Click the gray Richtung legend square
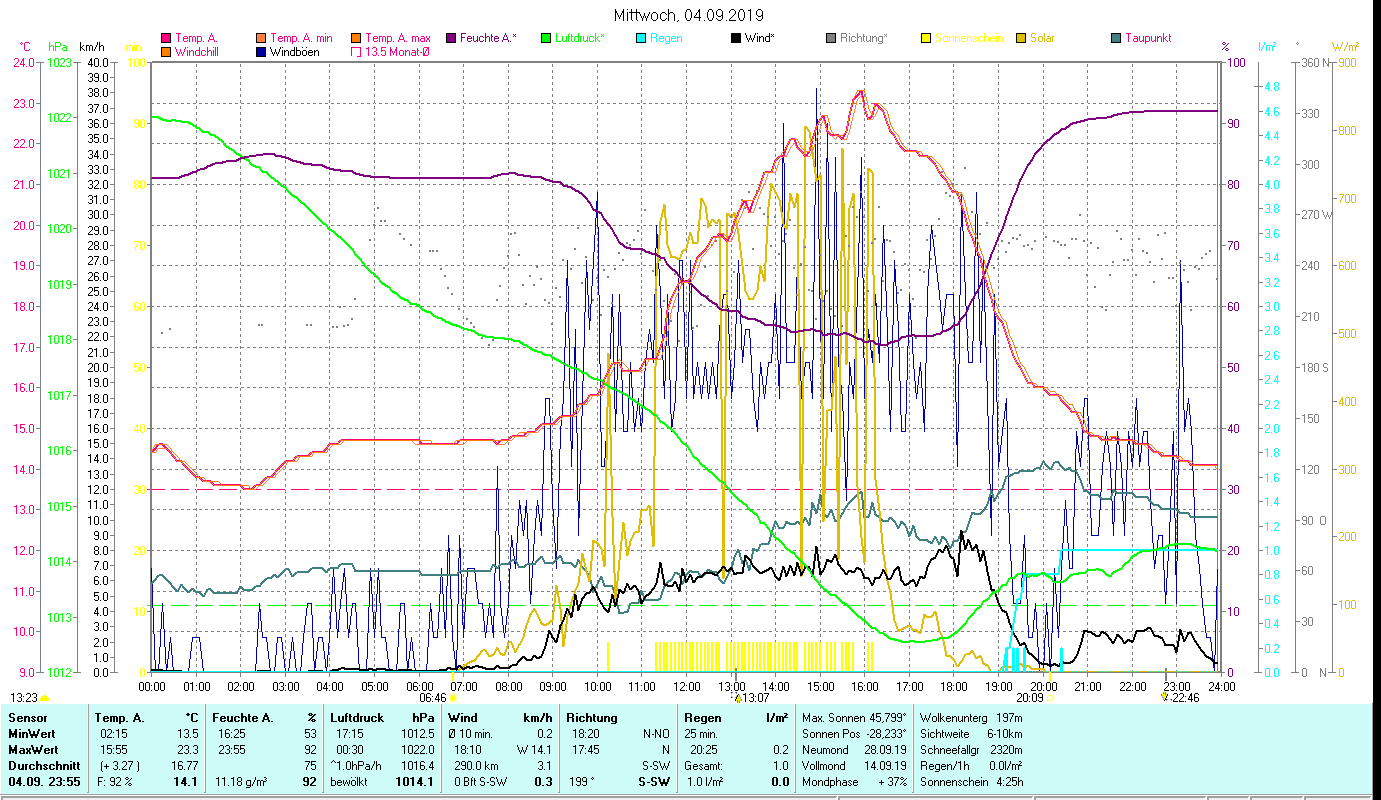The width and height of the screenshot is (1381, 800). (x=831, y=38)
